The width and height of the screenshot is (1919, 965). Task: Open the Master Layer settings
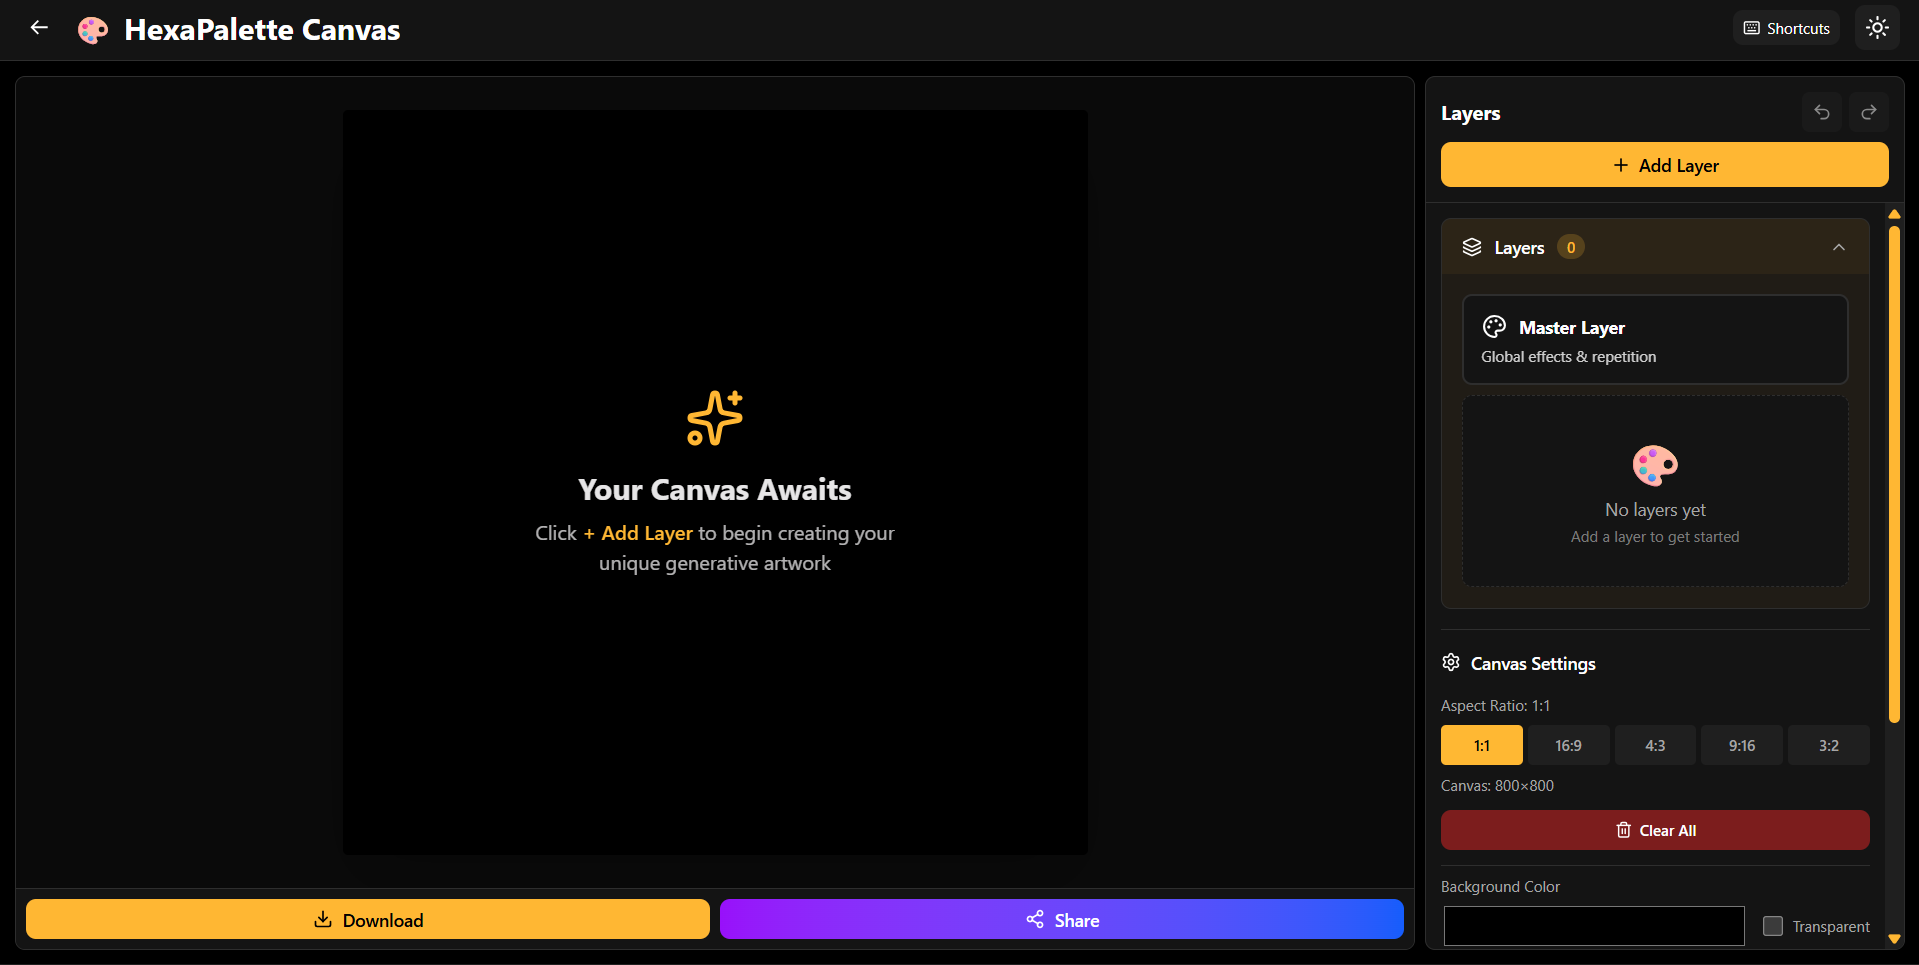pyautogui.click(x=1655, y=339)
